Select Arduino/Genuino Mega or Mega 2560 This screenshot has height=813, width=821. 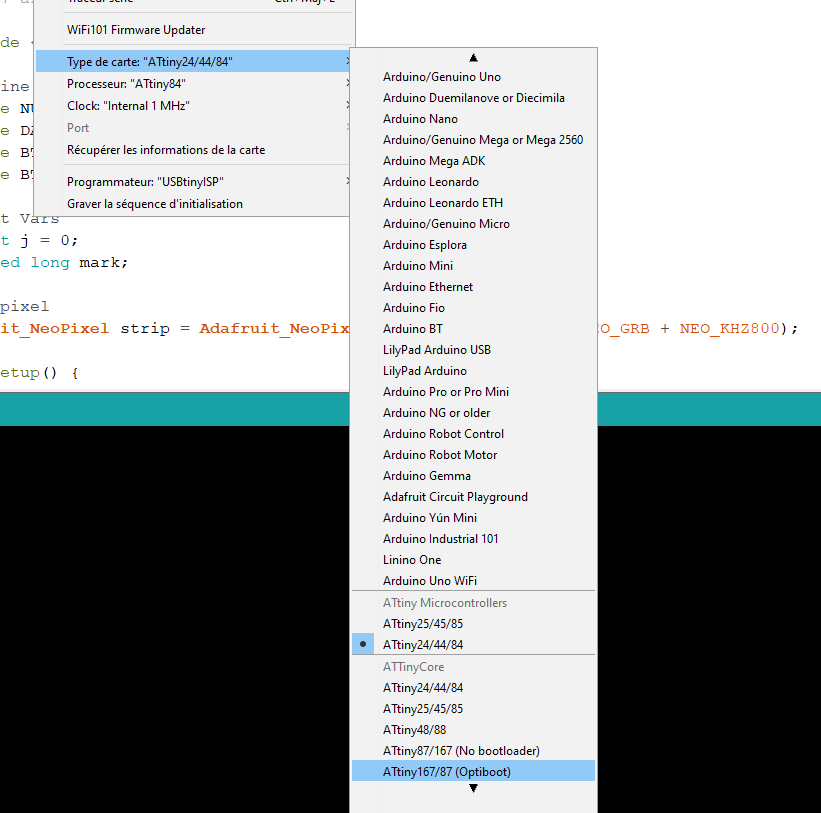point(473,140)
